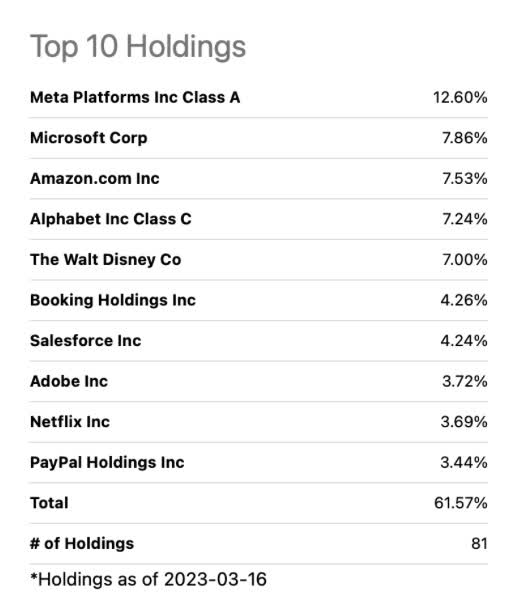This screenshot has width=514, height=614.
Task: Select the 81 holdings count
Action: [480, 544]
